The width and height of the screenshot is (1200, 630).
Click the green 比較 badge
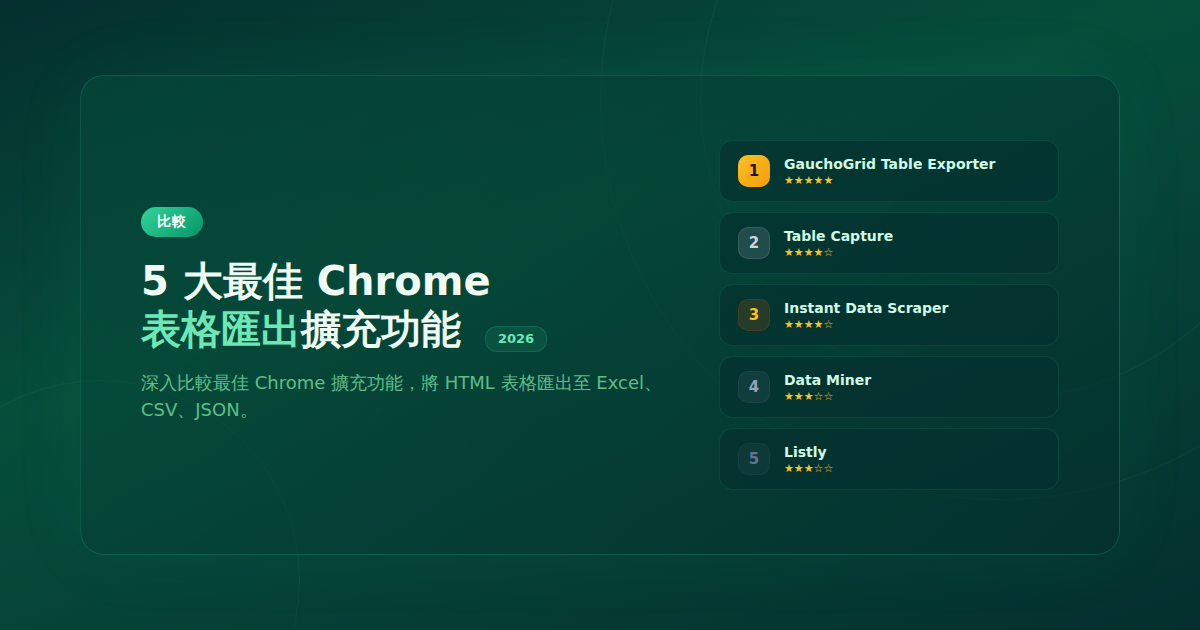coord(171,222)
